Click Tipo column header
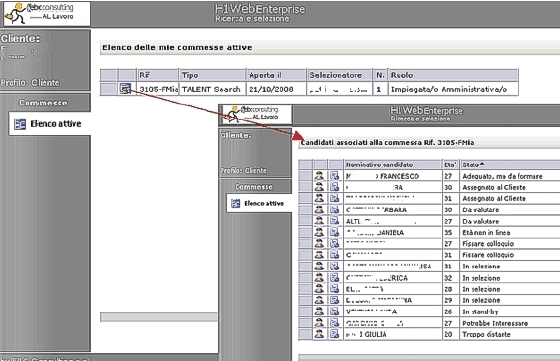Viewport: 560px width, 361px height. [212, 75]
